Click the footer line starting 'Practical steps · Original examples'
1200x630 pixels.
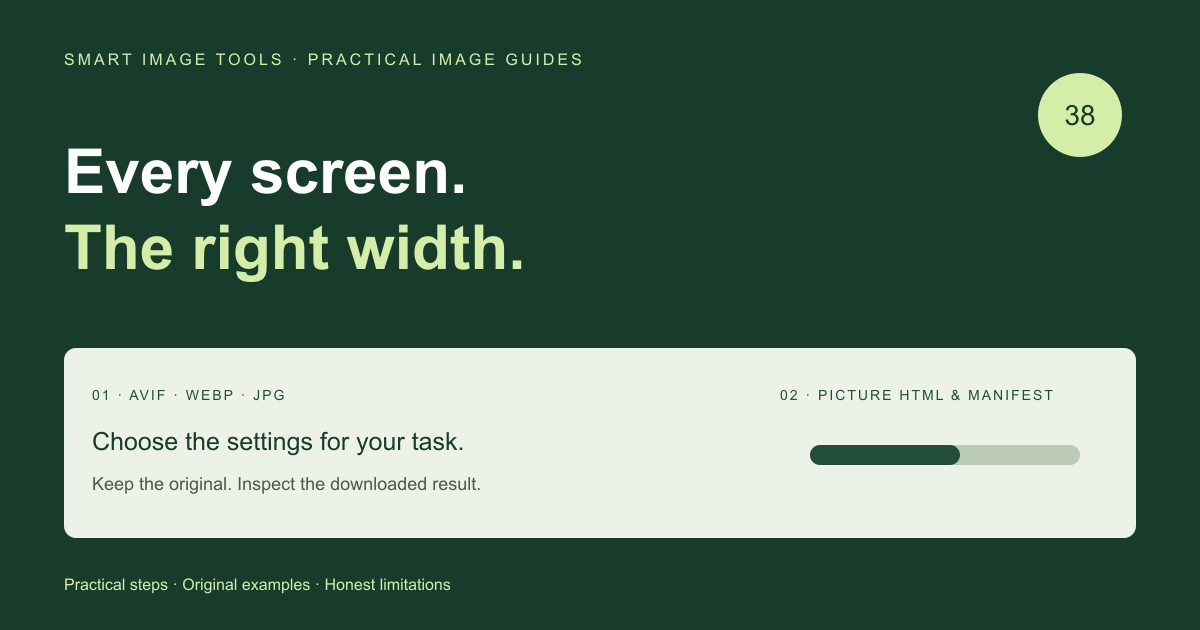pyautogui.click(x=257, y=585)
